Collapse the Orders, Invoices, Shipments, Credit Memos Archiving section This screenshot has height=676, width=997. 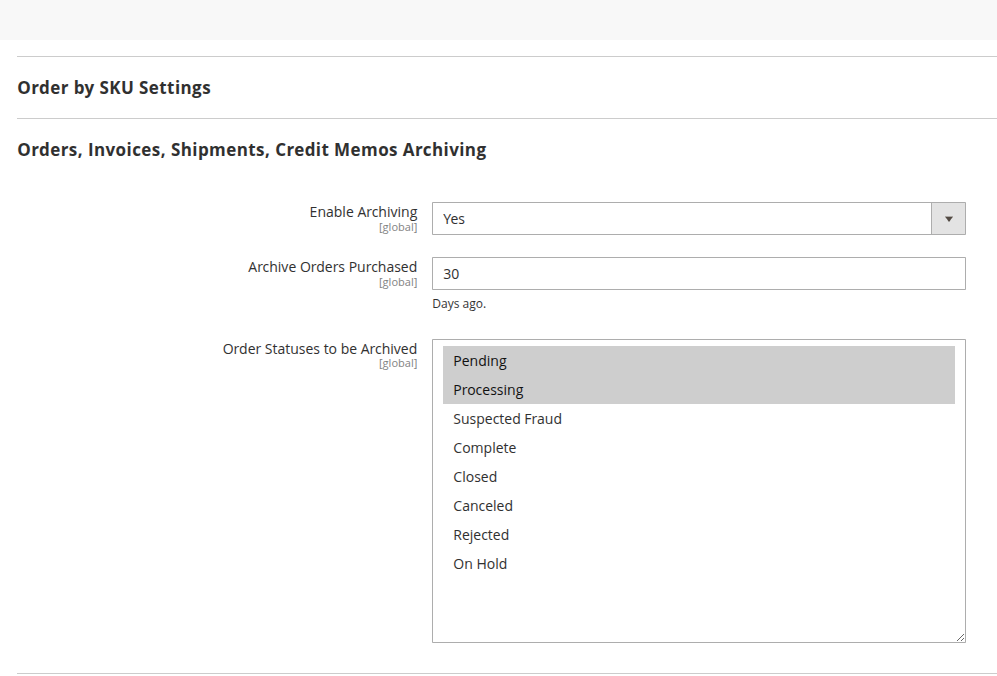[x=252, y=150]
